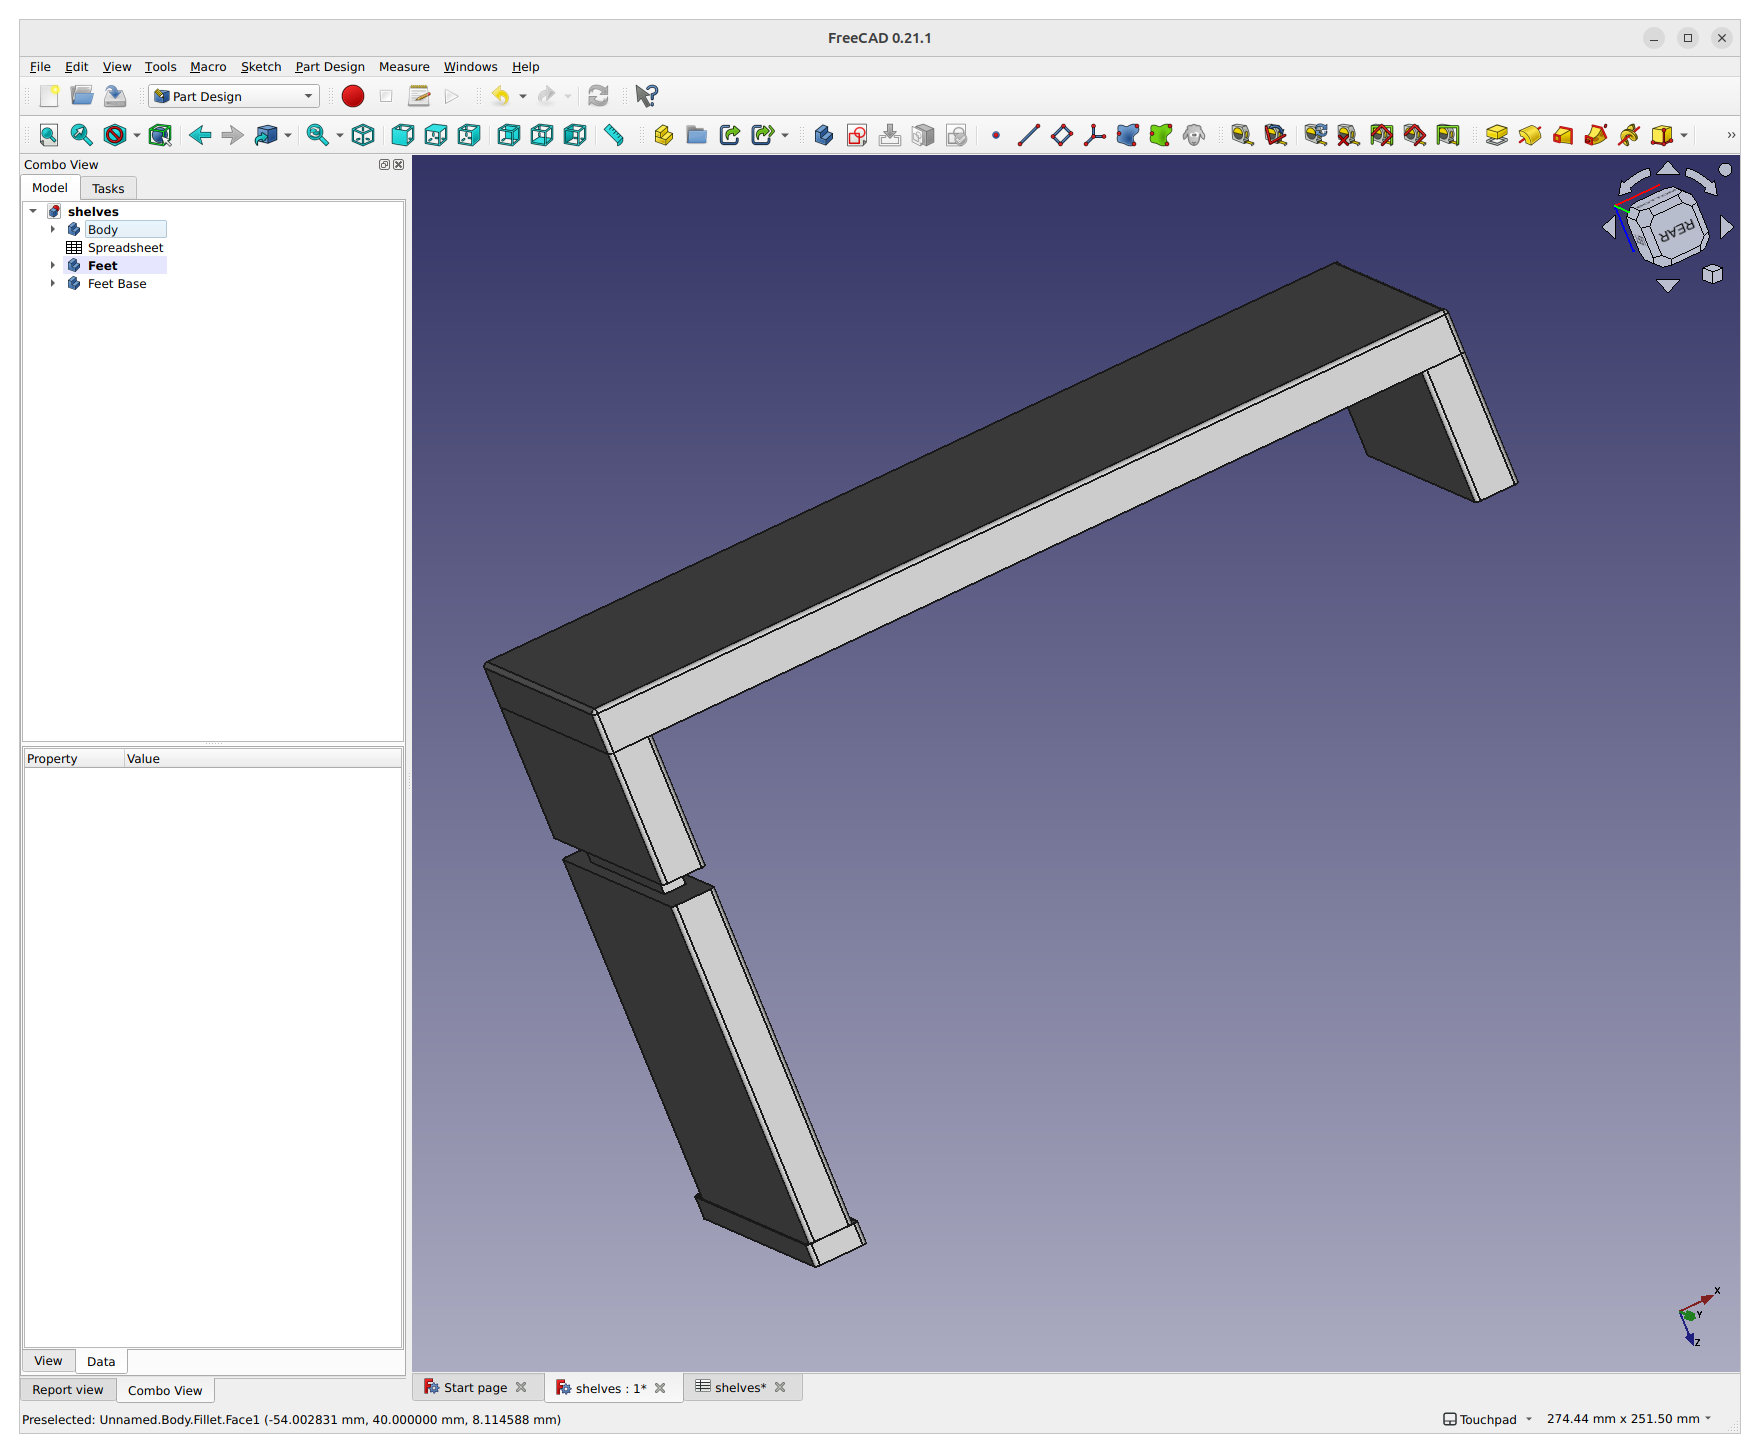Start macro recording with the red circle

pos(353,96)
